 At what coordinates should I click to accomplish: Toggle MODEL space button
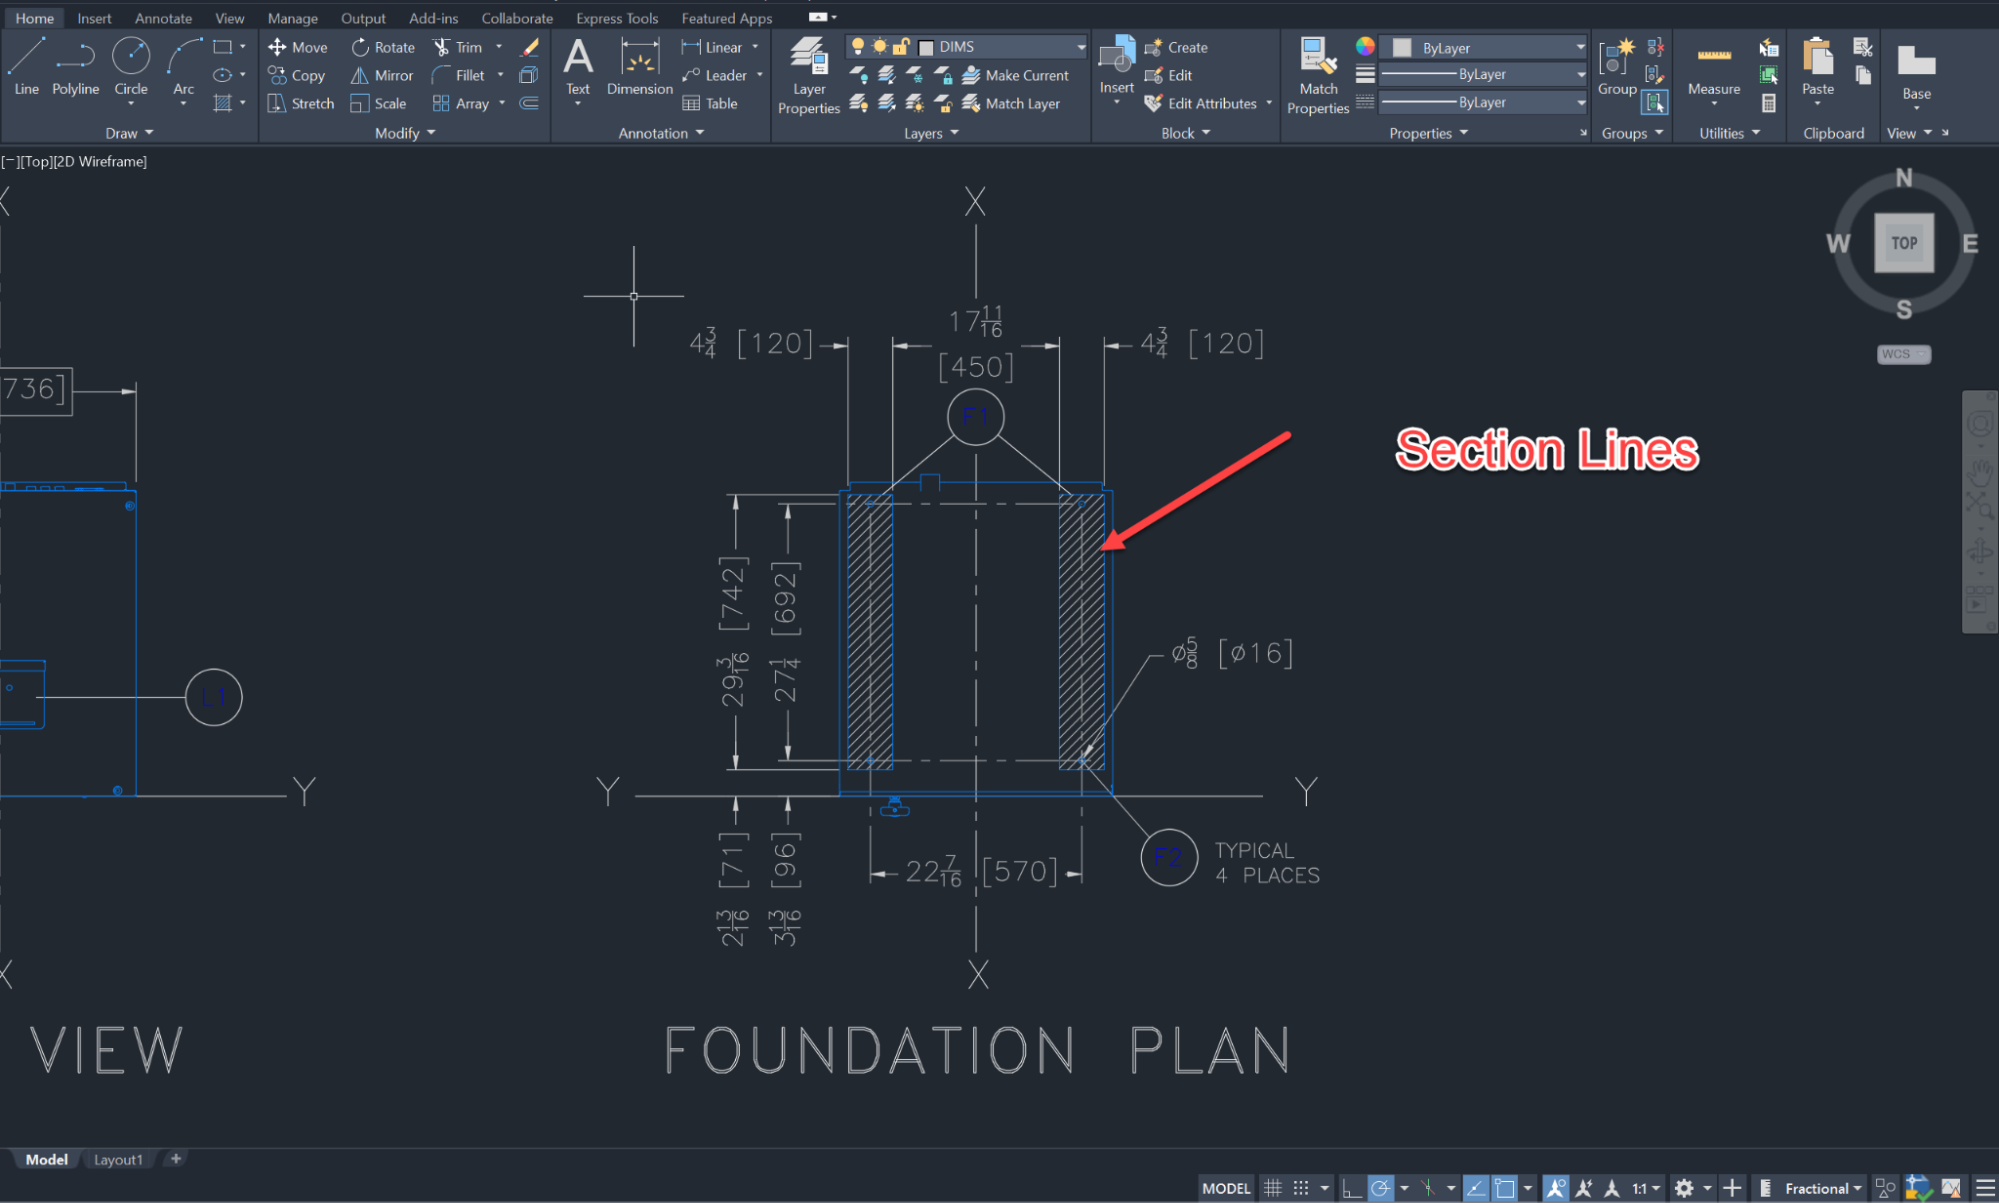[x=1226, y=1188]
